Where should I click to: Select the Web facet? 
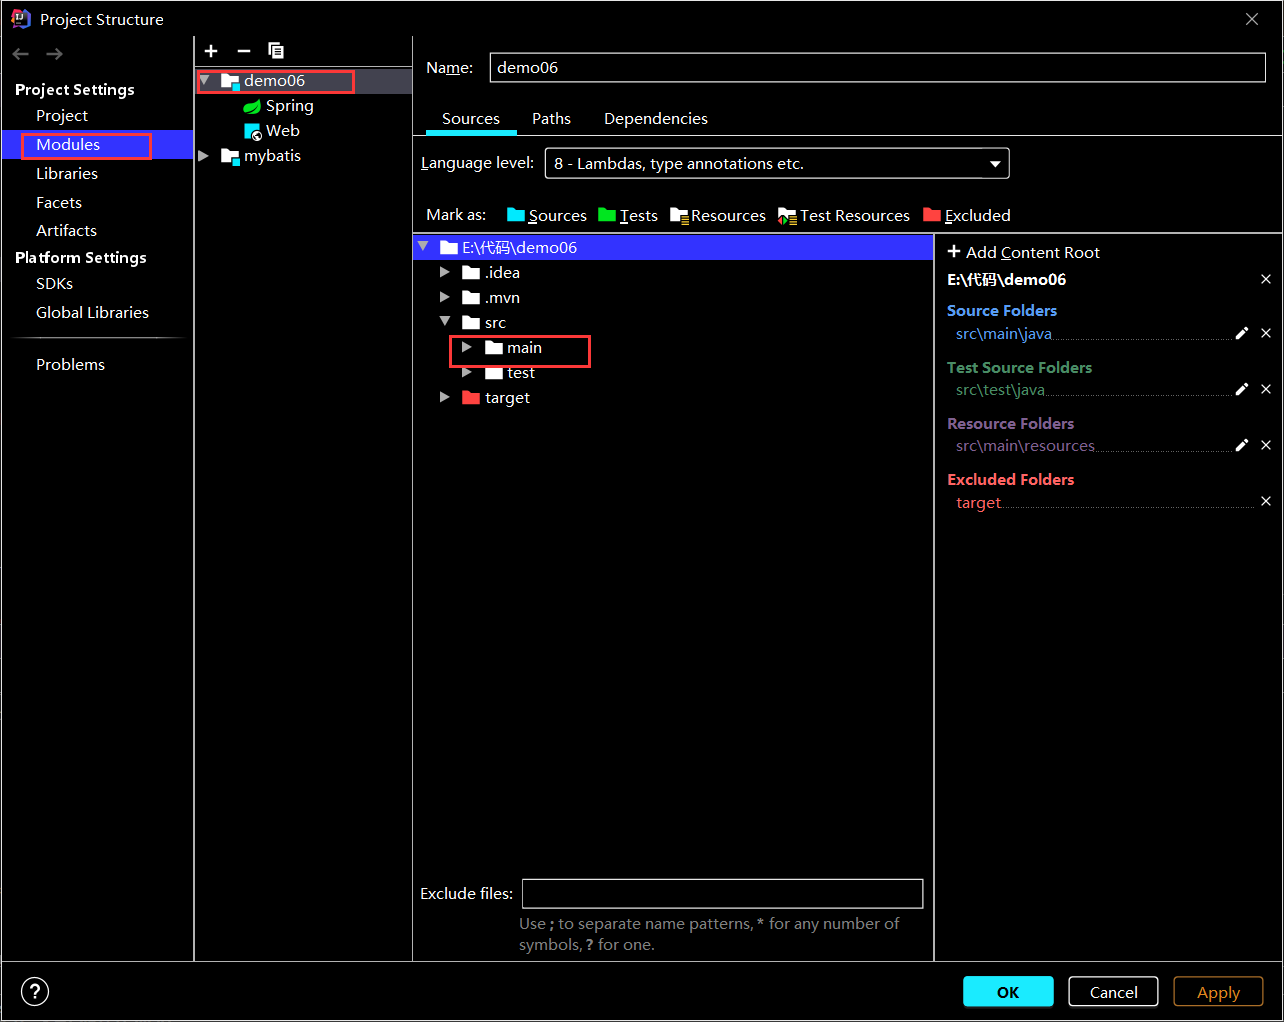point(272,131)
